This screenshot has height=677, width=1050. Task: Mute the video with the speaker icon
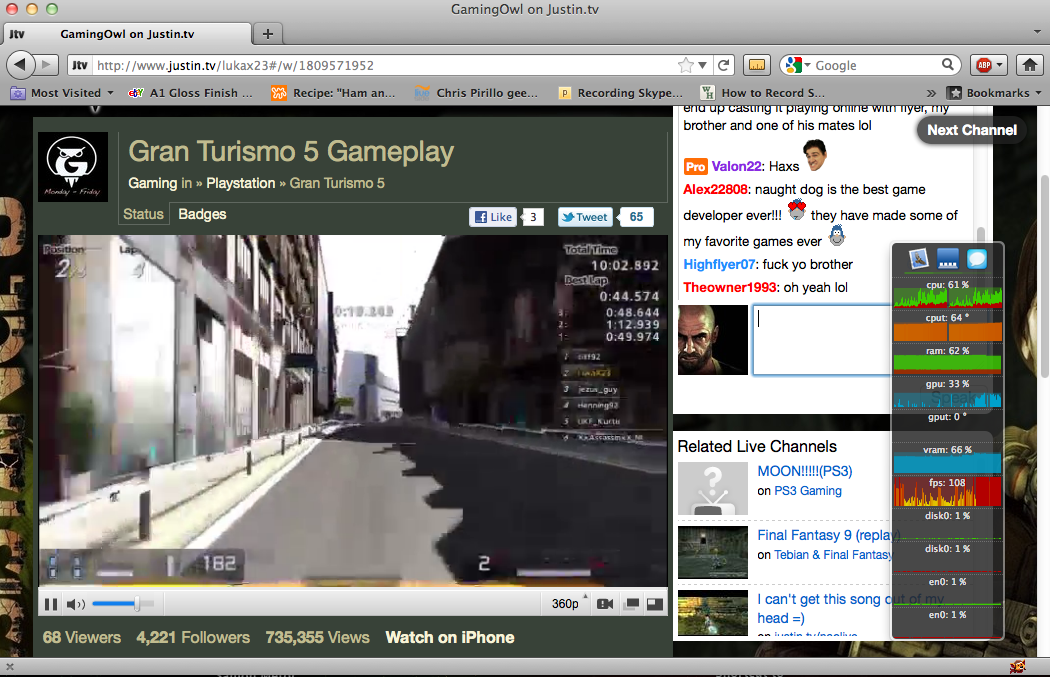pos(75,604)
